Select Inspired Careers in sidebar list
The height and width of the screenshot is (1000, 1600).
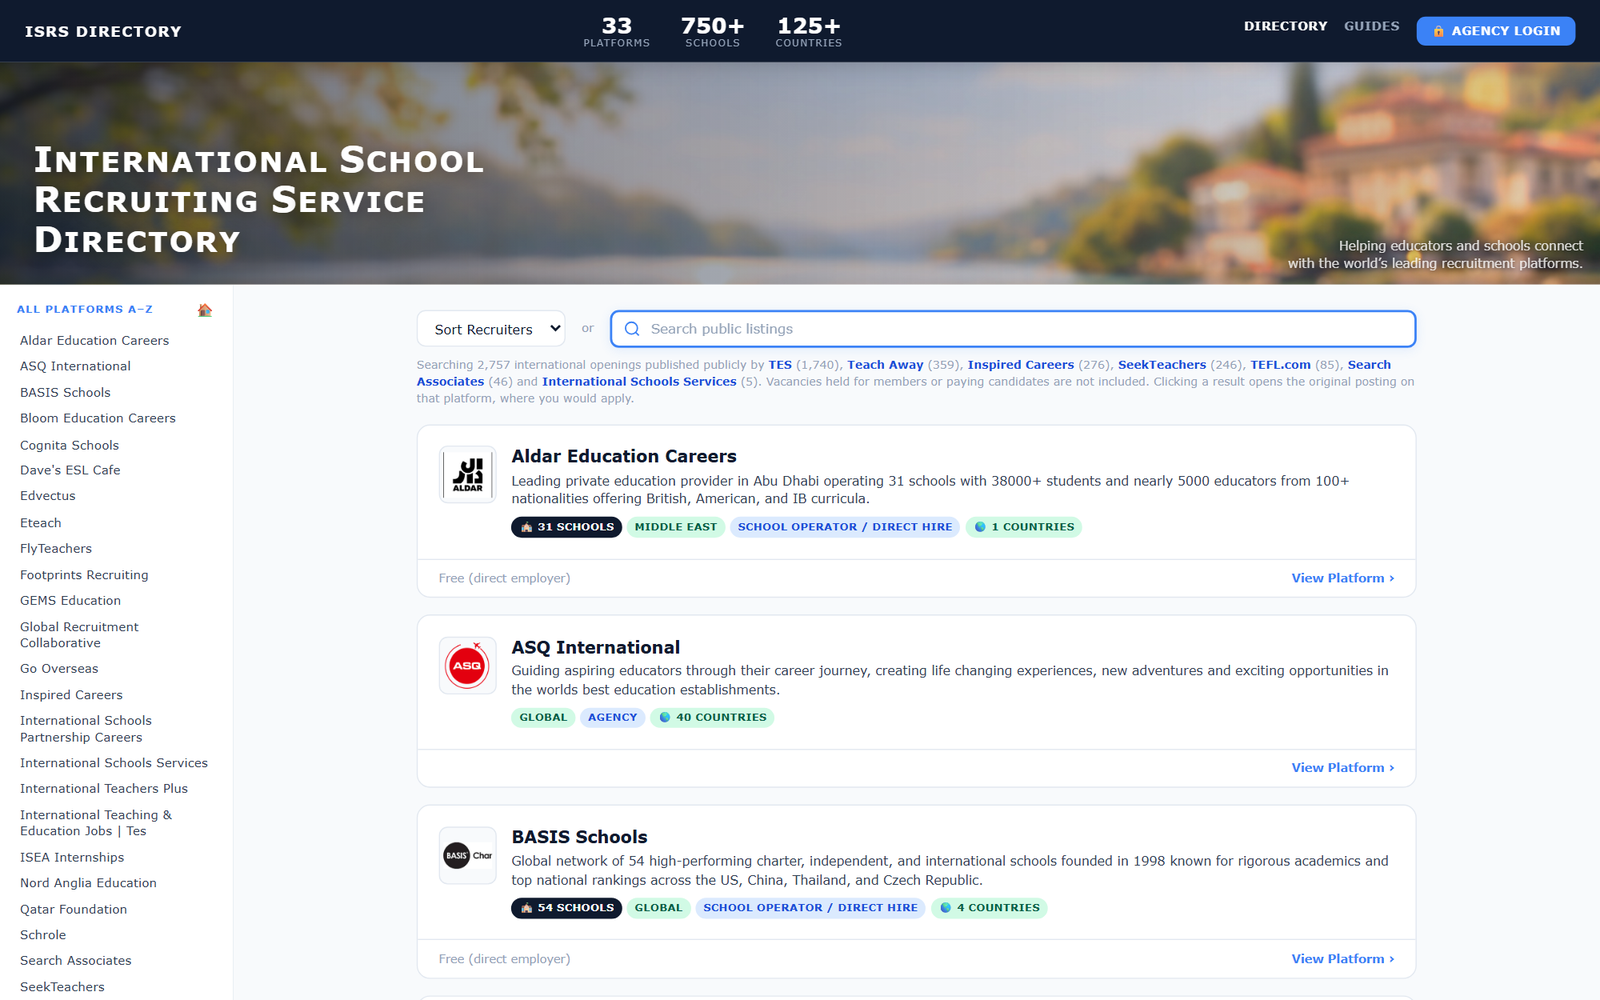point(71,695)
